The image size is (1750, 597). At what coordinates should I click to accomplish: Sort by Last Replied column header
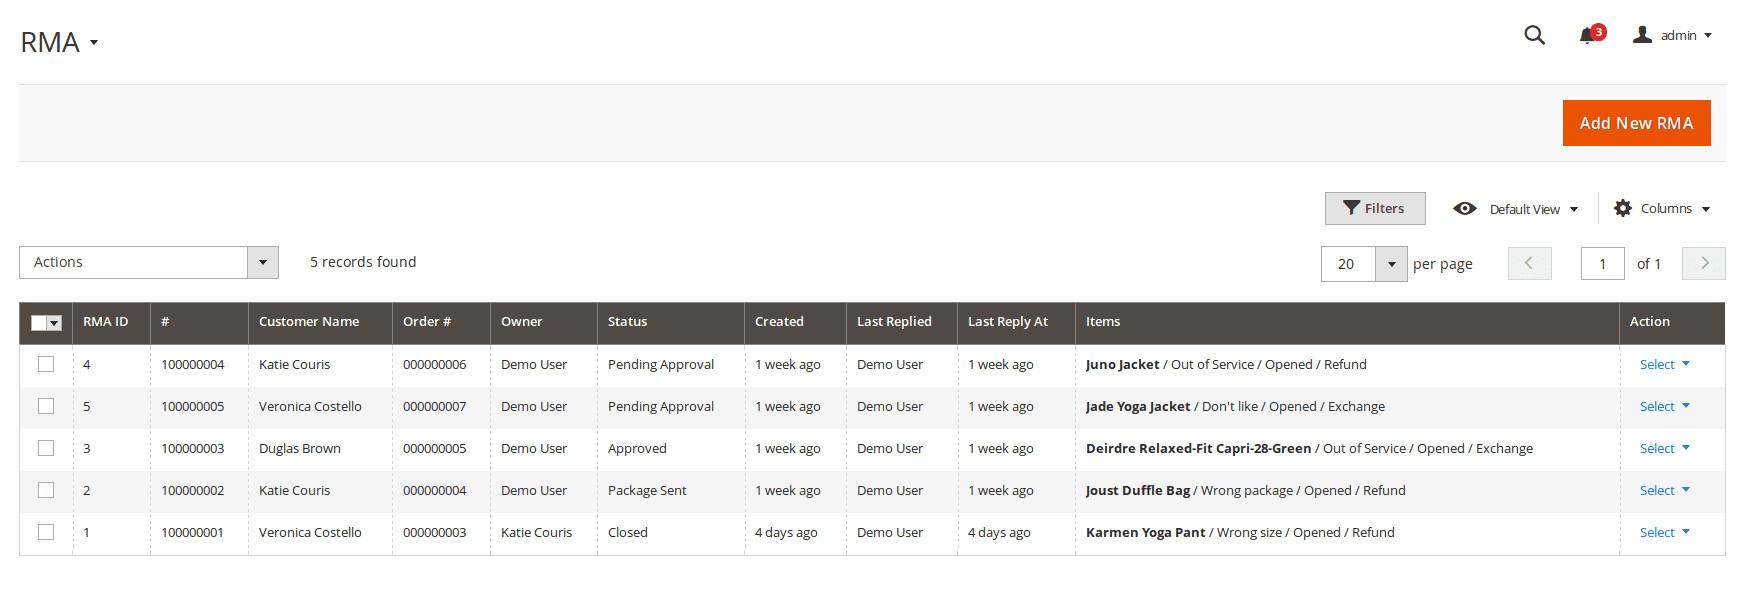click(902, 322)
